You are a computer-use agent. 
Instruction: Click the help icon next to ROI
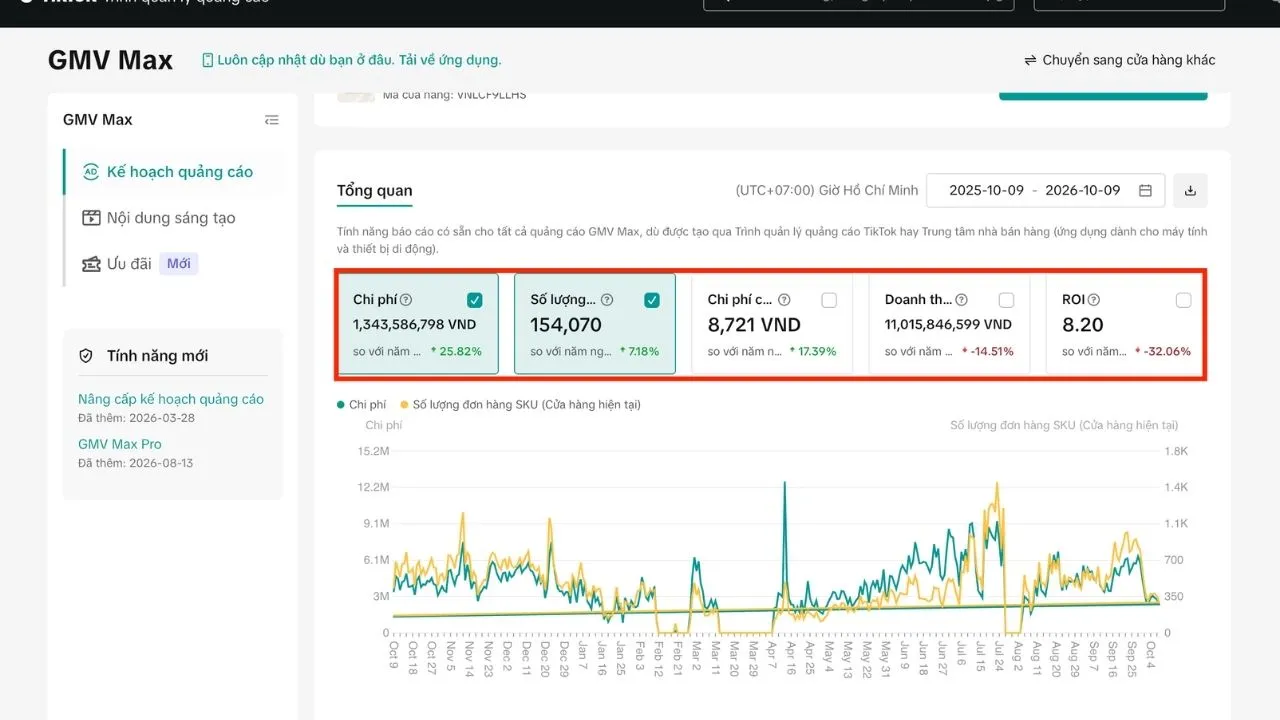[1094, 300]
